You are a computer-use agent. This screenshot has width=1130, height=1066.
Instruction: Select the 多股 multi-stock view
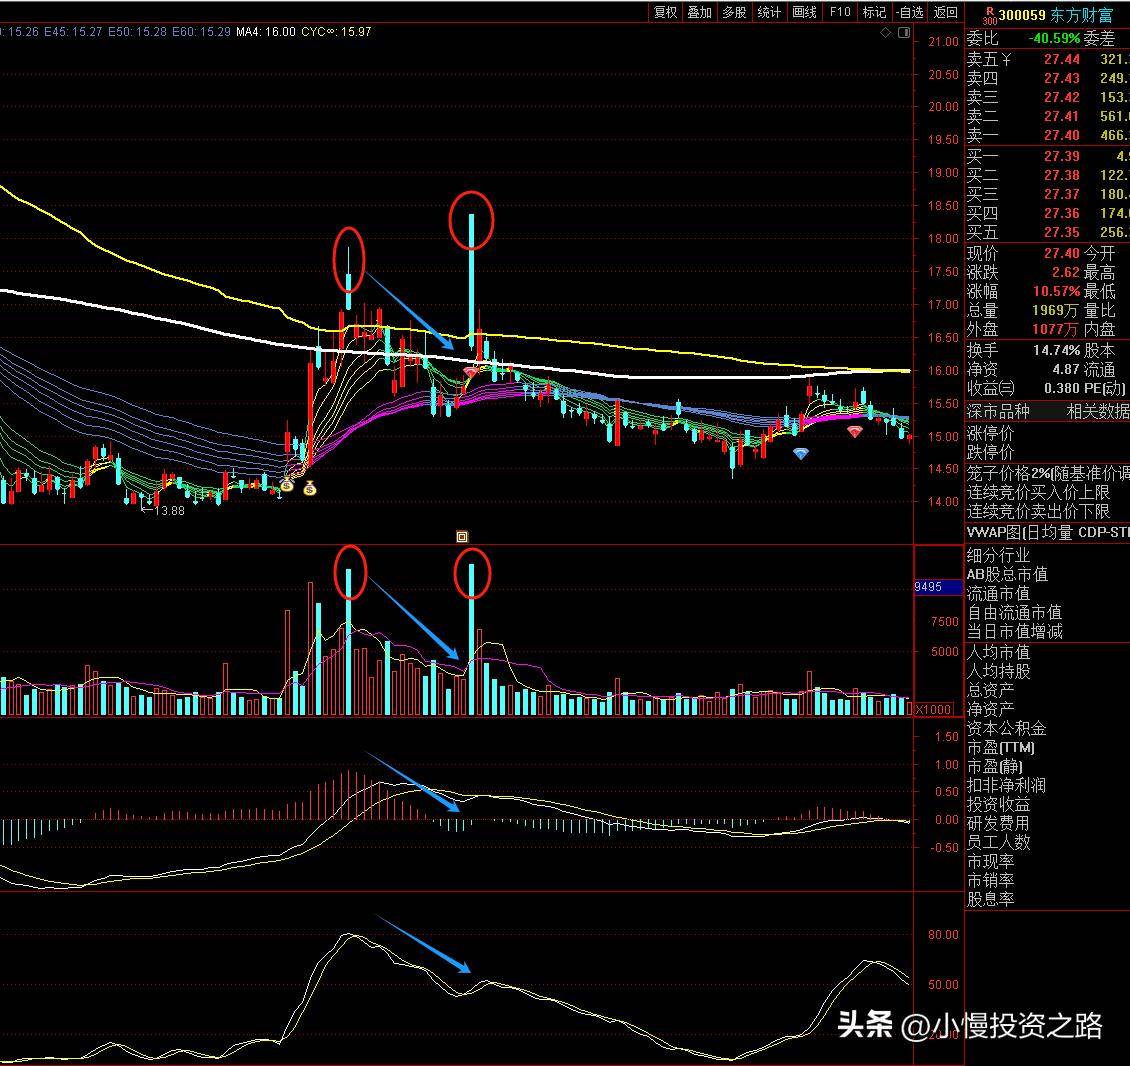point(734,12)
